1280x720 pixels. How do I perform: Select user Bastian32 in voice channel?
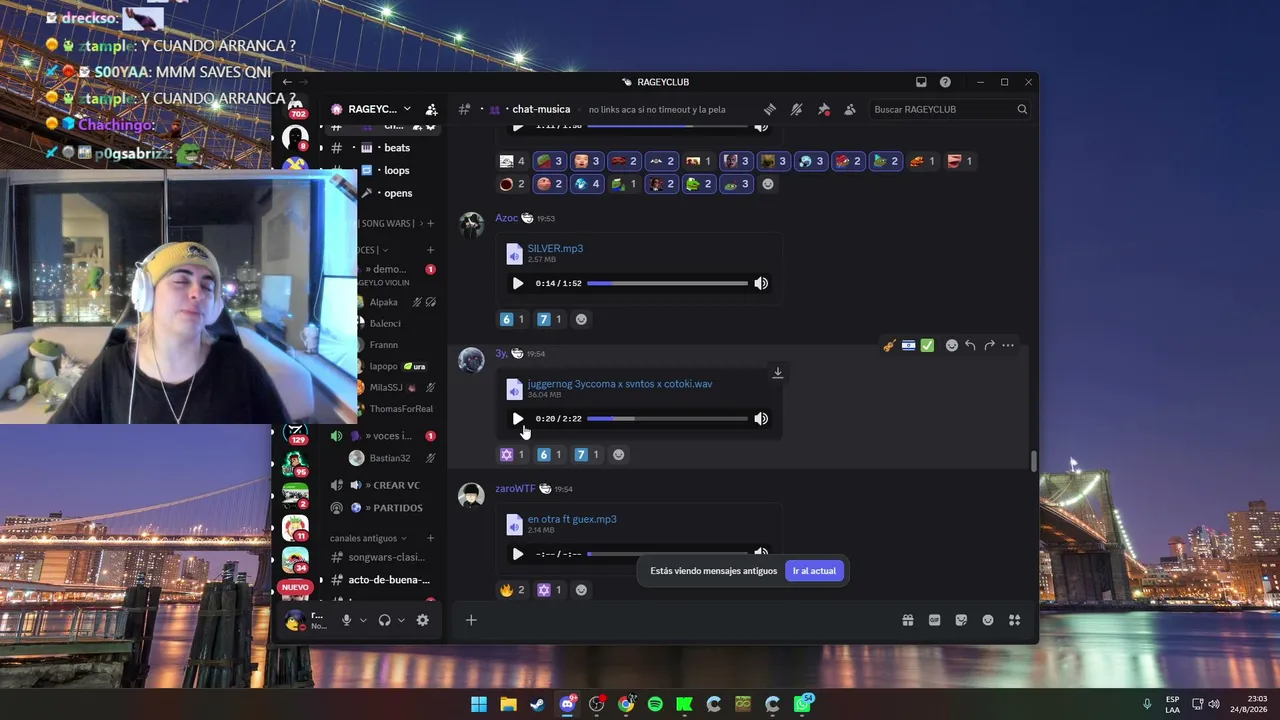point(390,458)
